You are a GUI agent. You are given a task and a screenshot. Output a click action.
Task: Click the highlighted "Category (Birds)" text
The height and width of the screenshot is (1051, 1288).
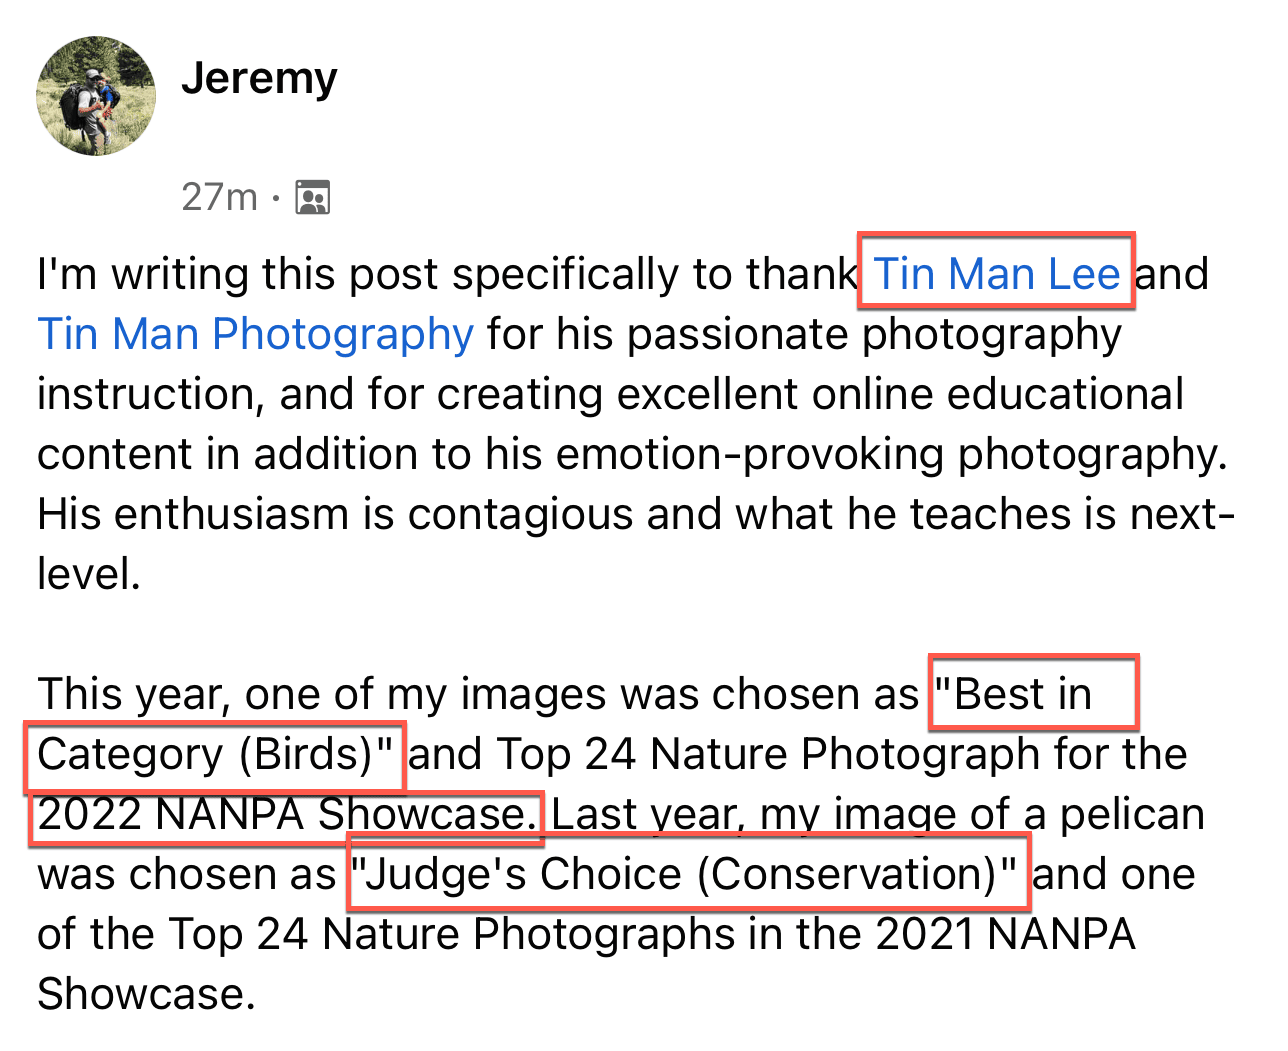215,754
